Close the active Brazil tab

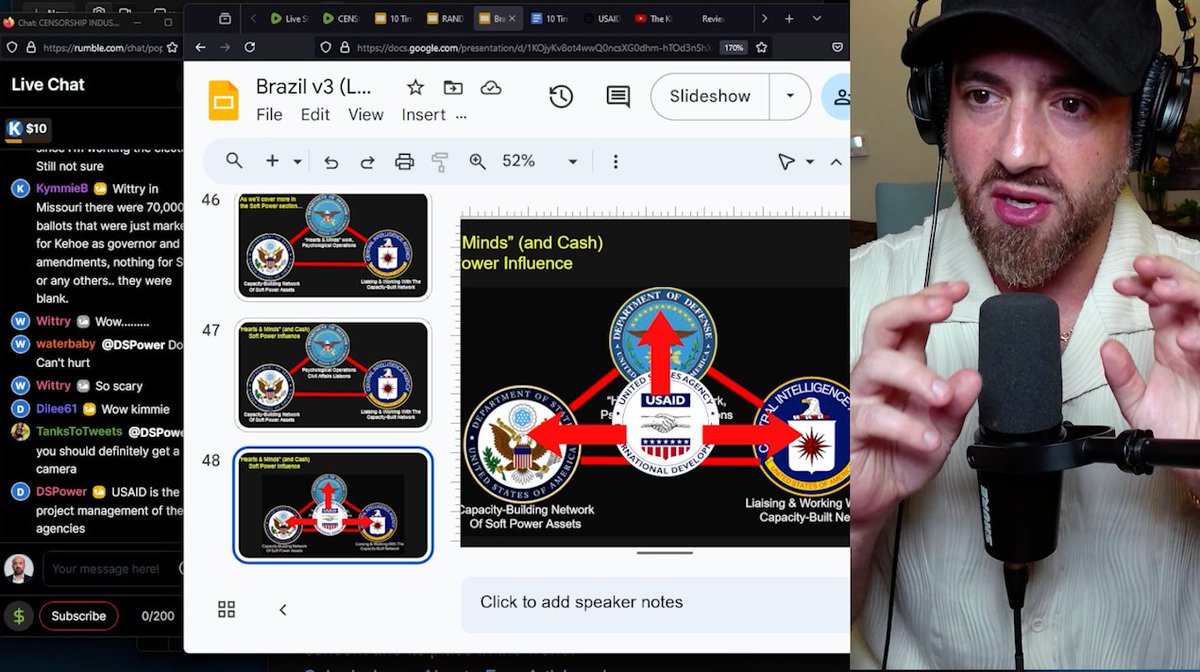point(513,18)
